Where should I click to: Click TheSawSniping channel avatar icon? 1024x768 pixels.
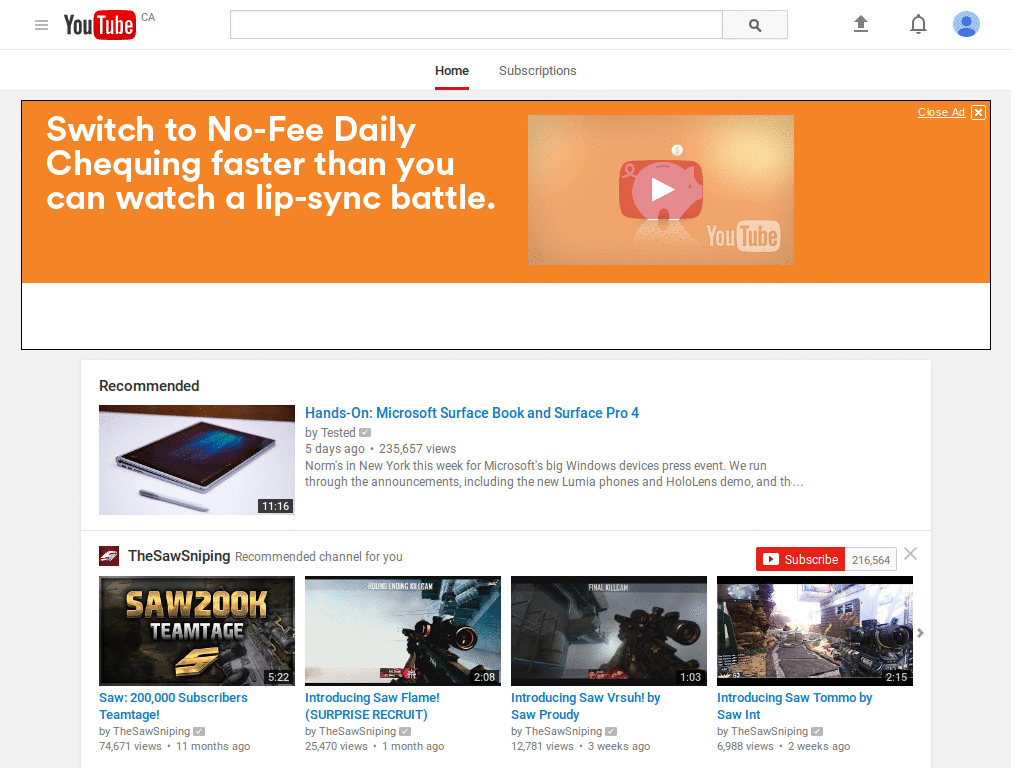[109, 556]
